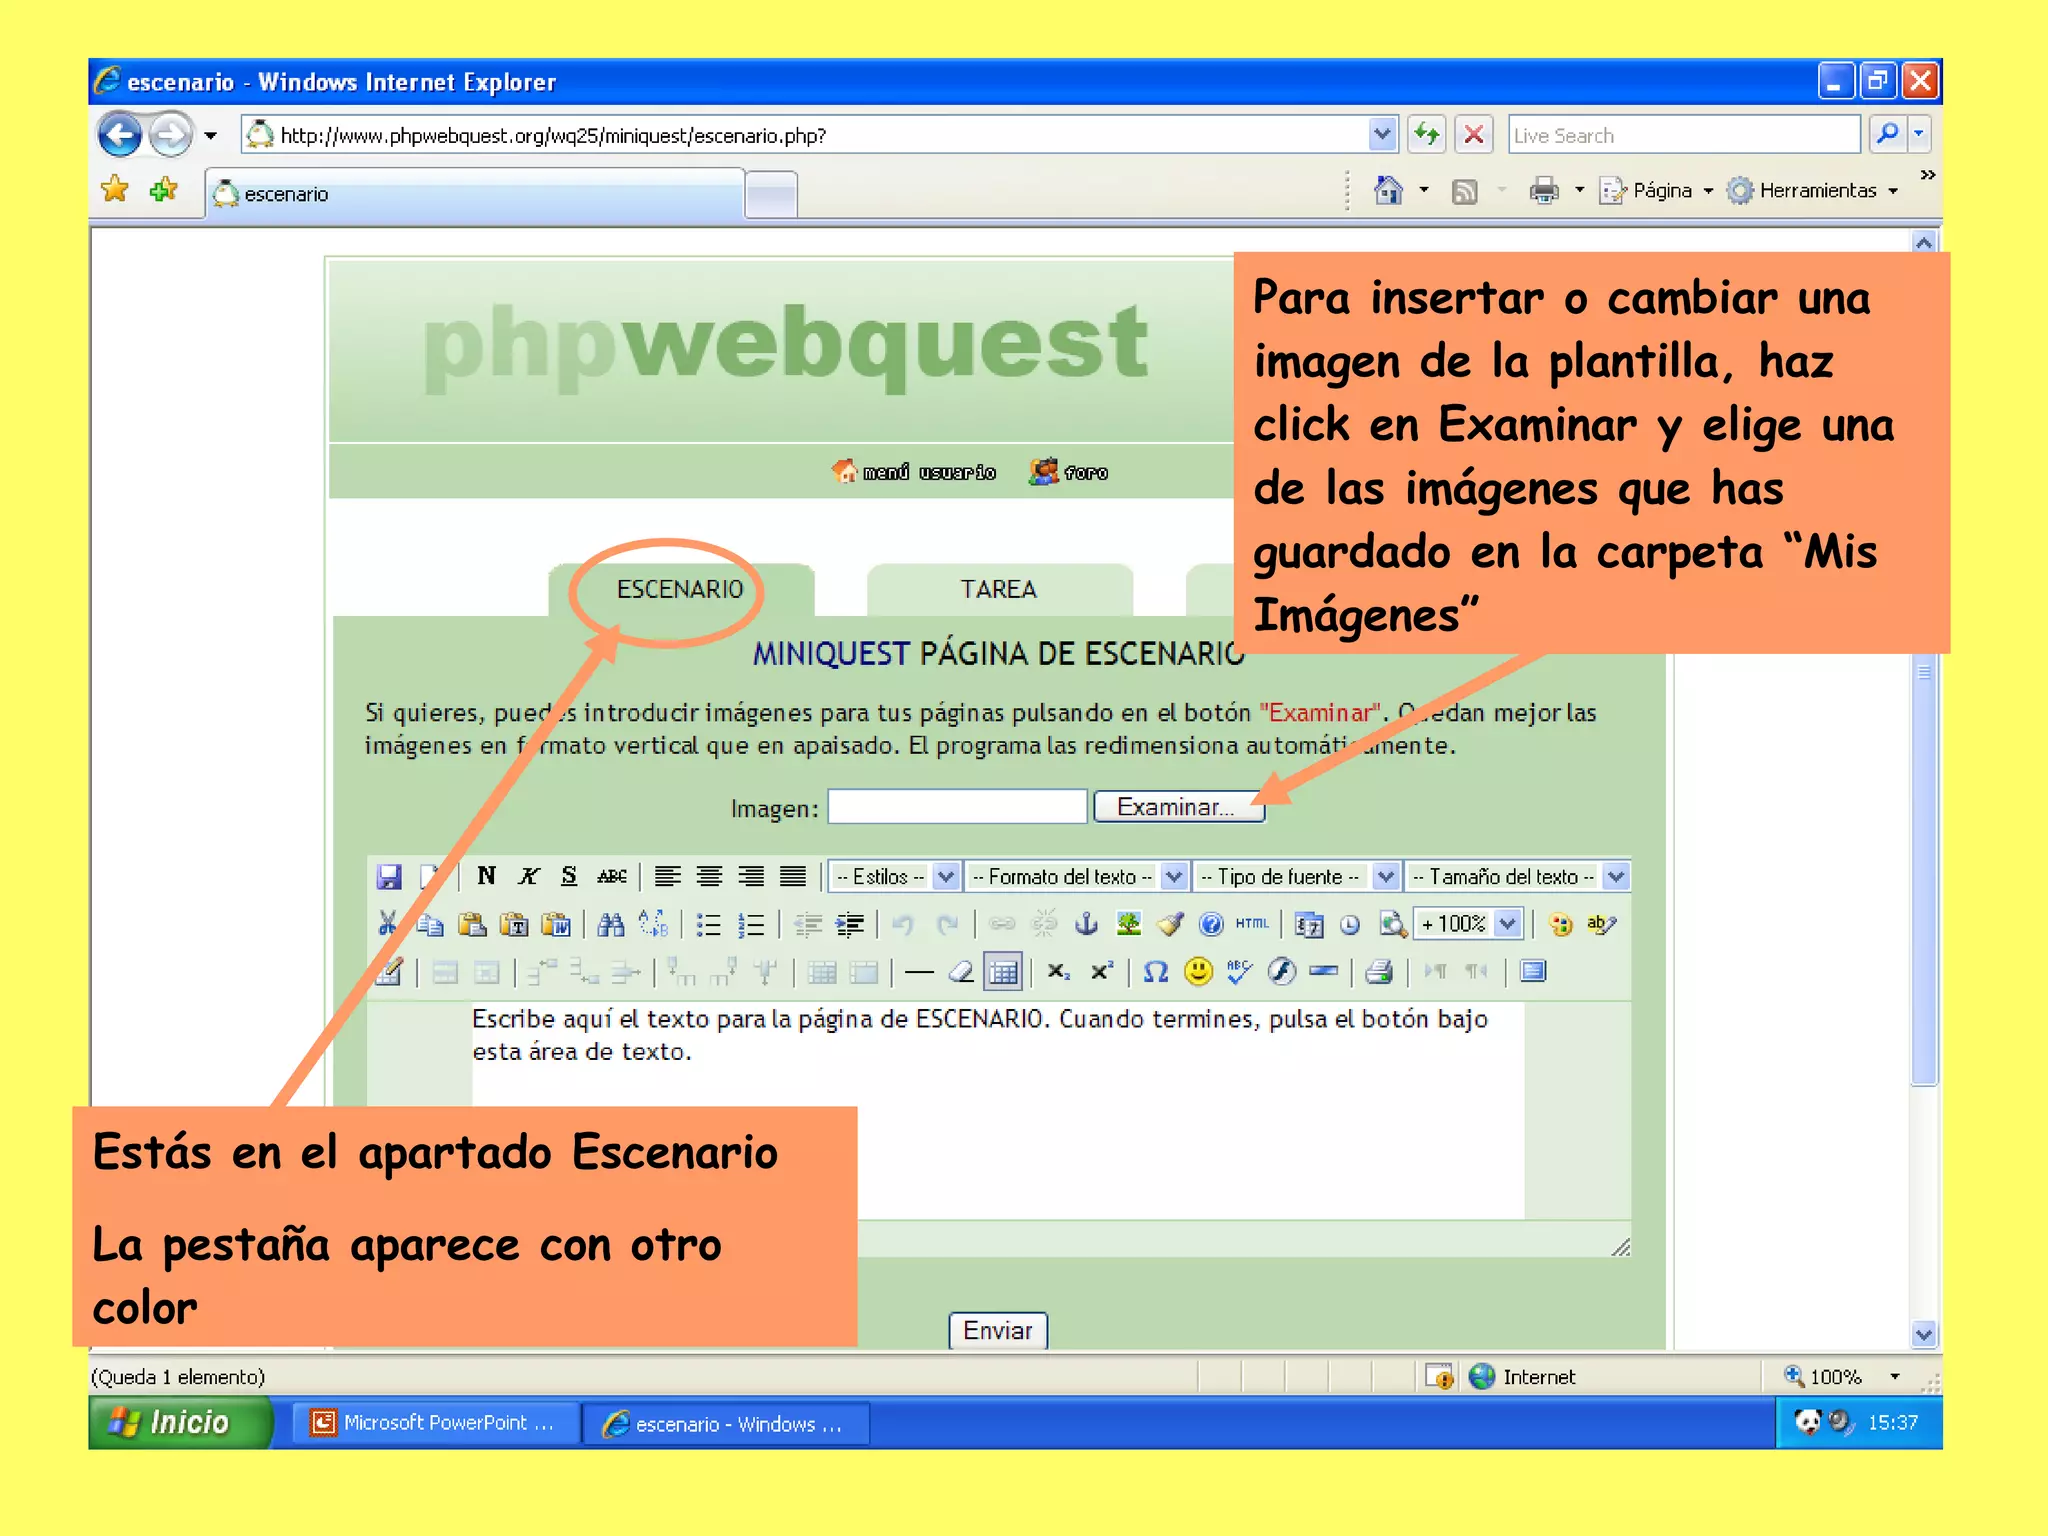
Task: Click the Paste icon
Action: pos(472,924)
